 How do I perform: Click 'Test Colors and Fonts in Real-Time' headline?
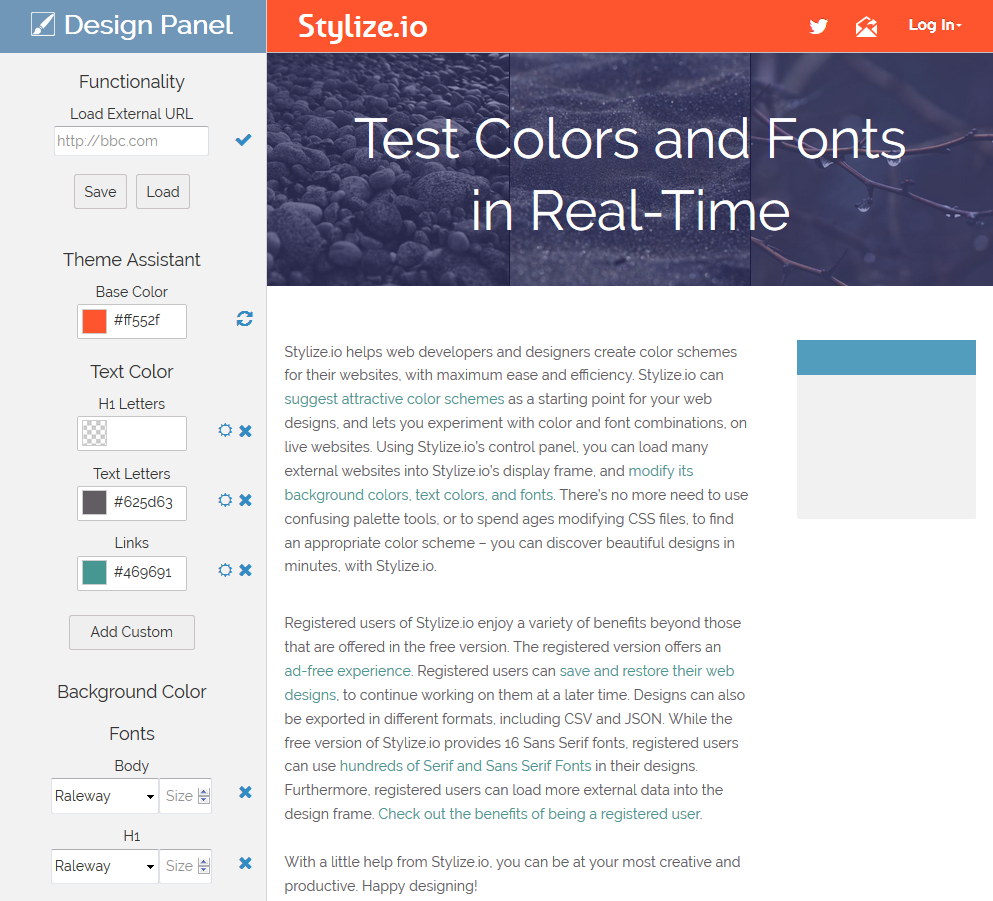click(x=630, y=175)
